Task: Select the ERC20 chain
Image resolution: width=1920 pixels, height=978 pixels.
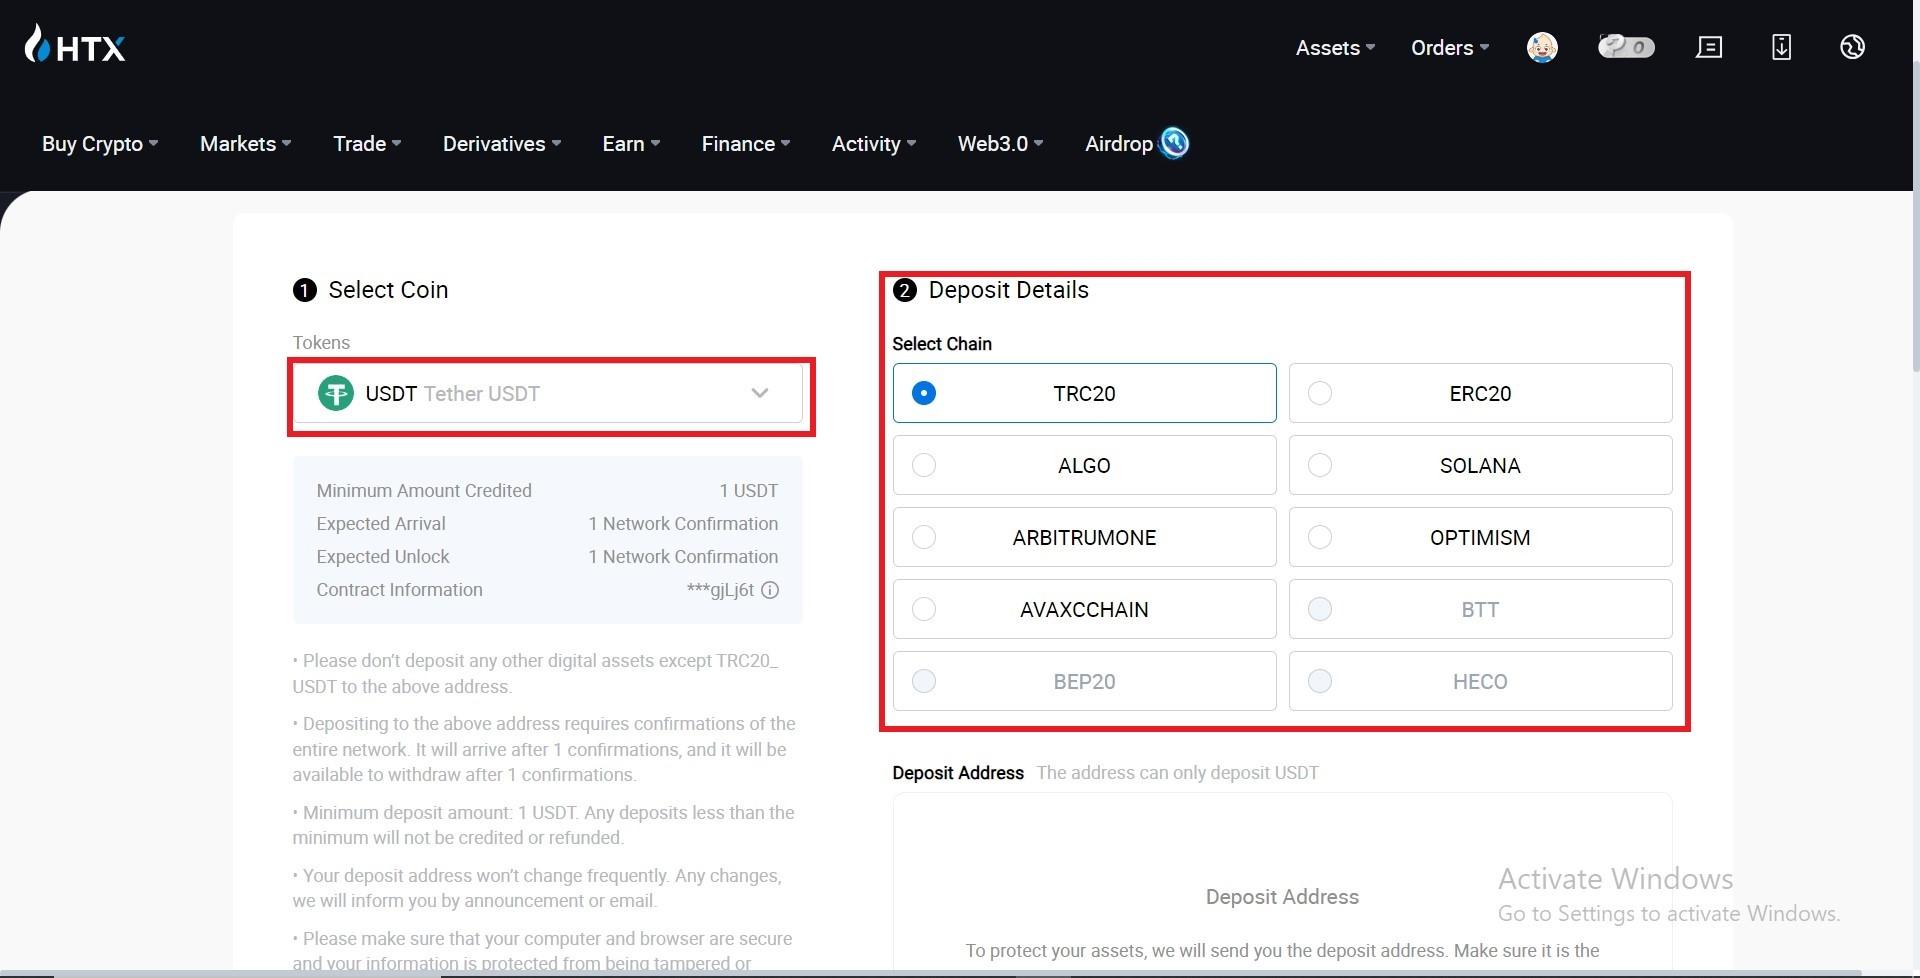Action: 1480,393
